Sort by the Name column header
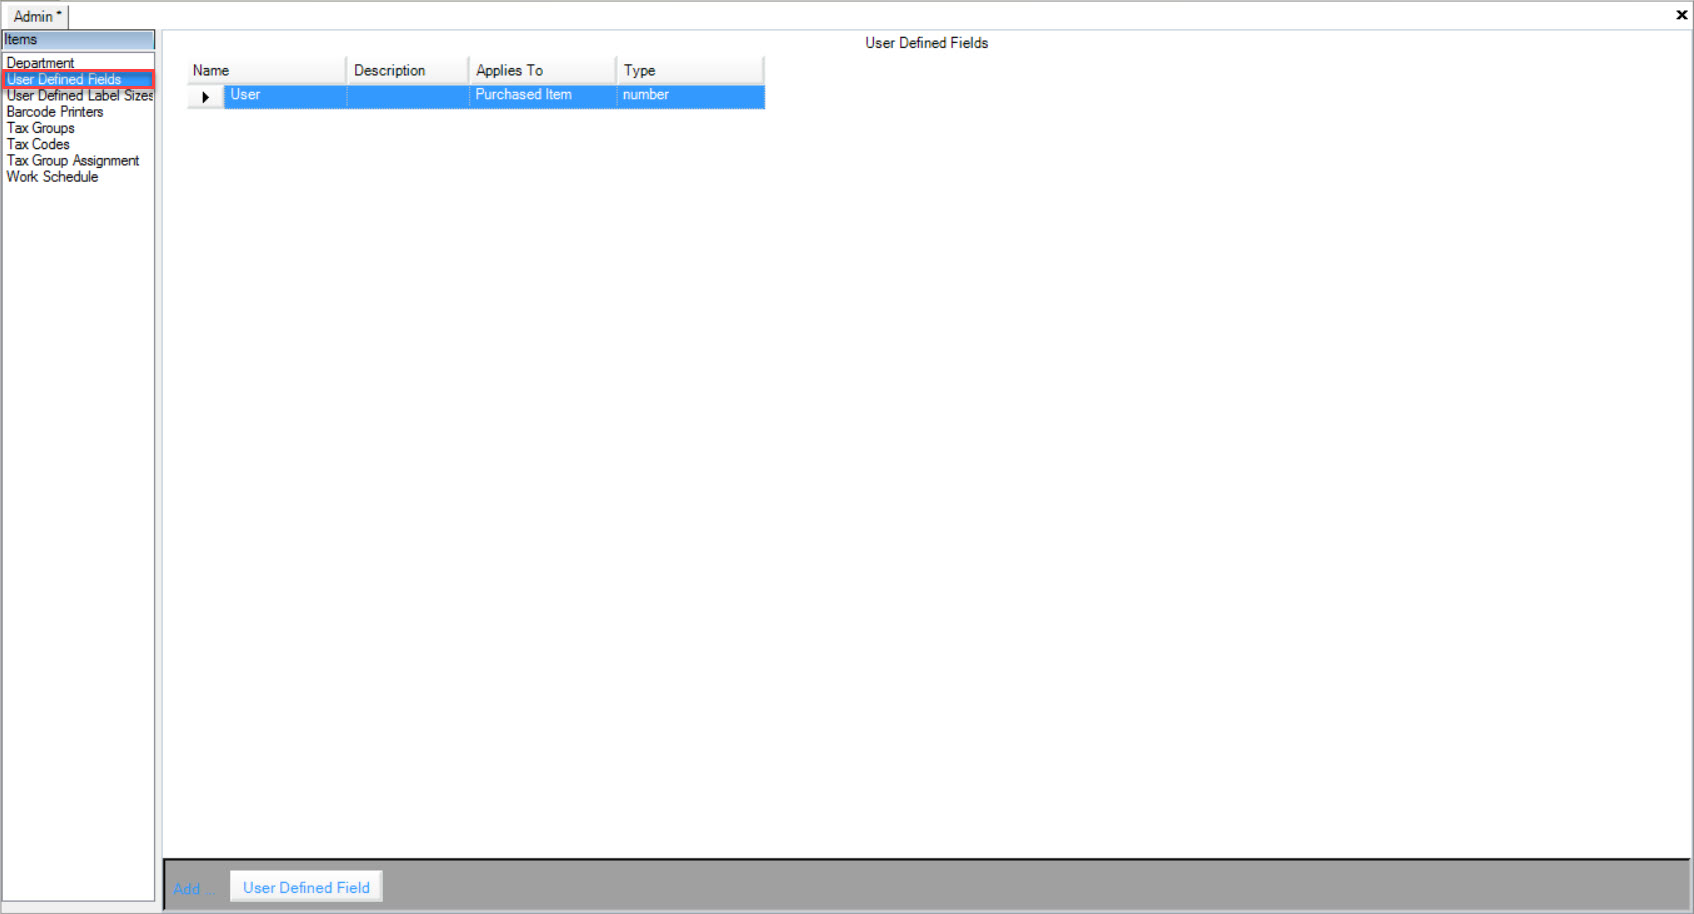This screenshot has height=914, width=1694. tap(266, 70)
